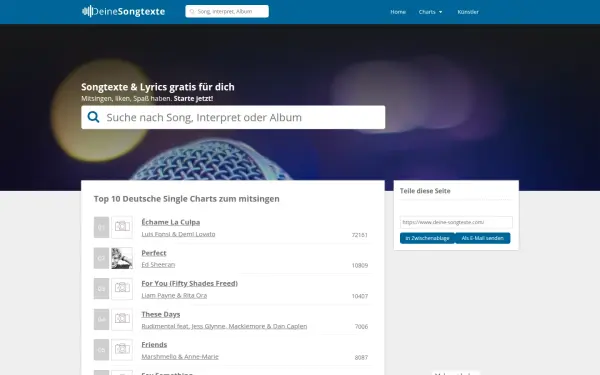Open artist Ed Sheeran
Image resolution: width=600 pixels, height=375 pixels.
158,264
